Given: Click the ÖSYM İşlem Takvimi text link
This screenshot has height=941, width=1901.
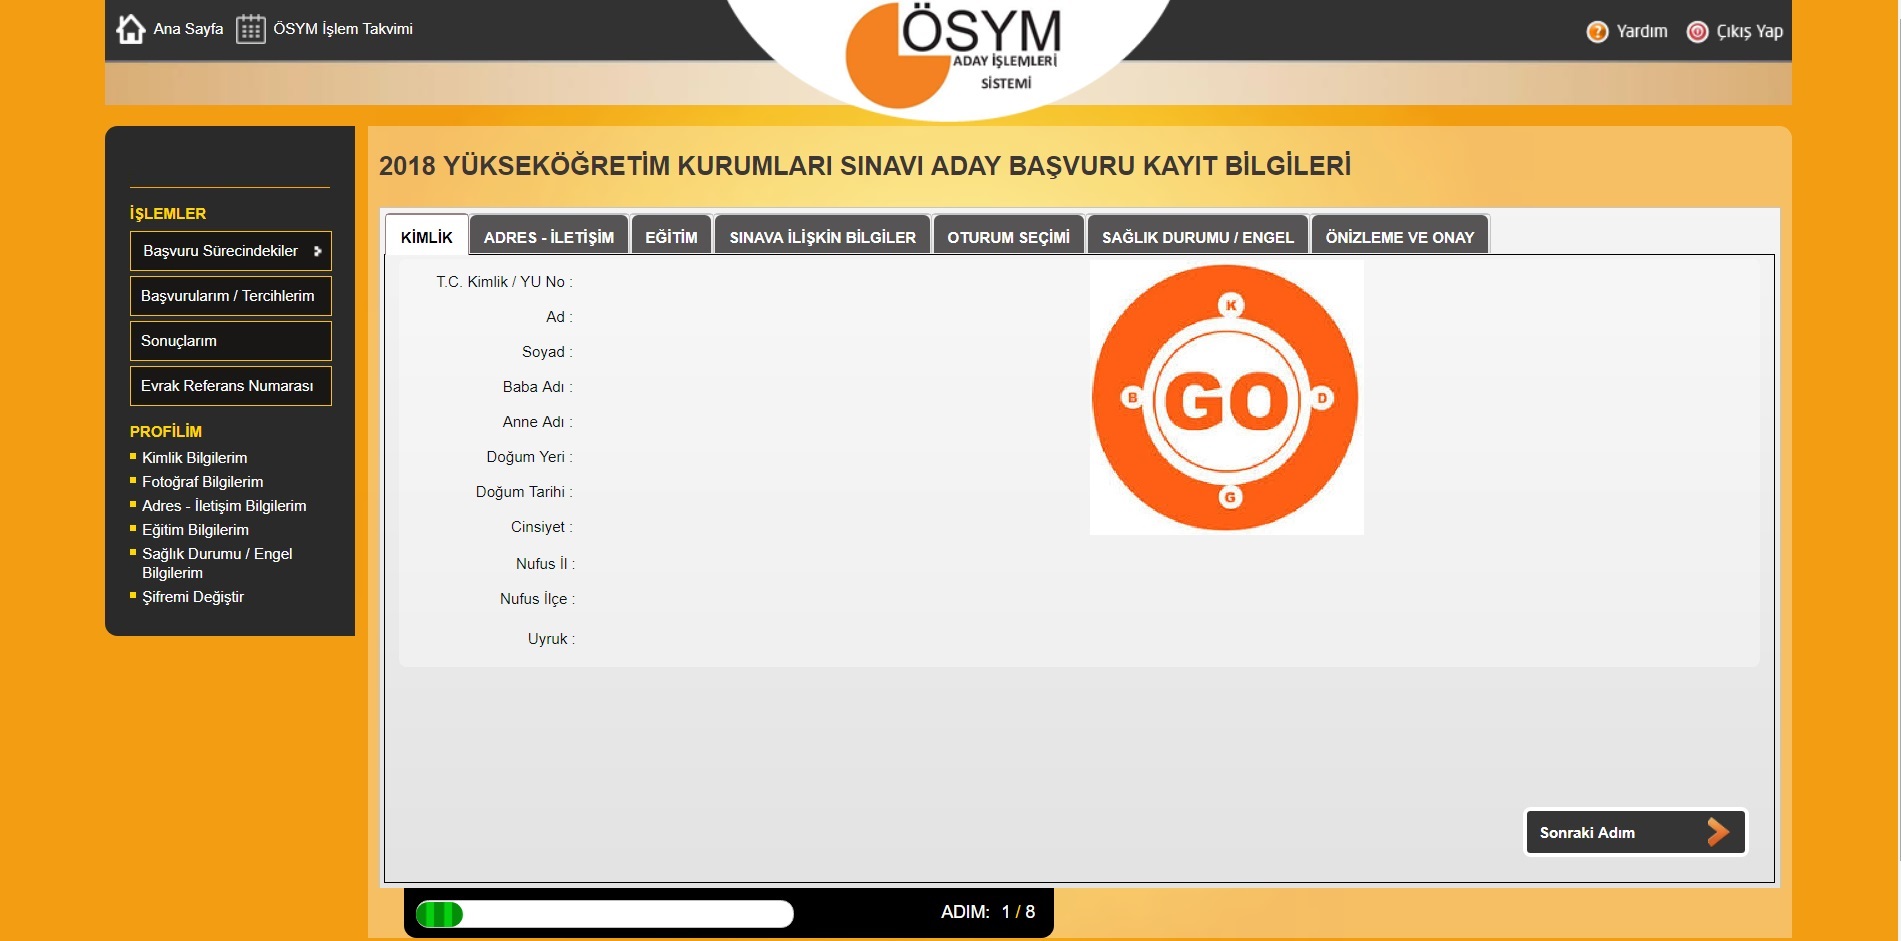Looking at the screenshot, I should click(x=343, y=29).
